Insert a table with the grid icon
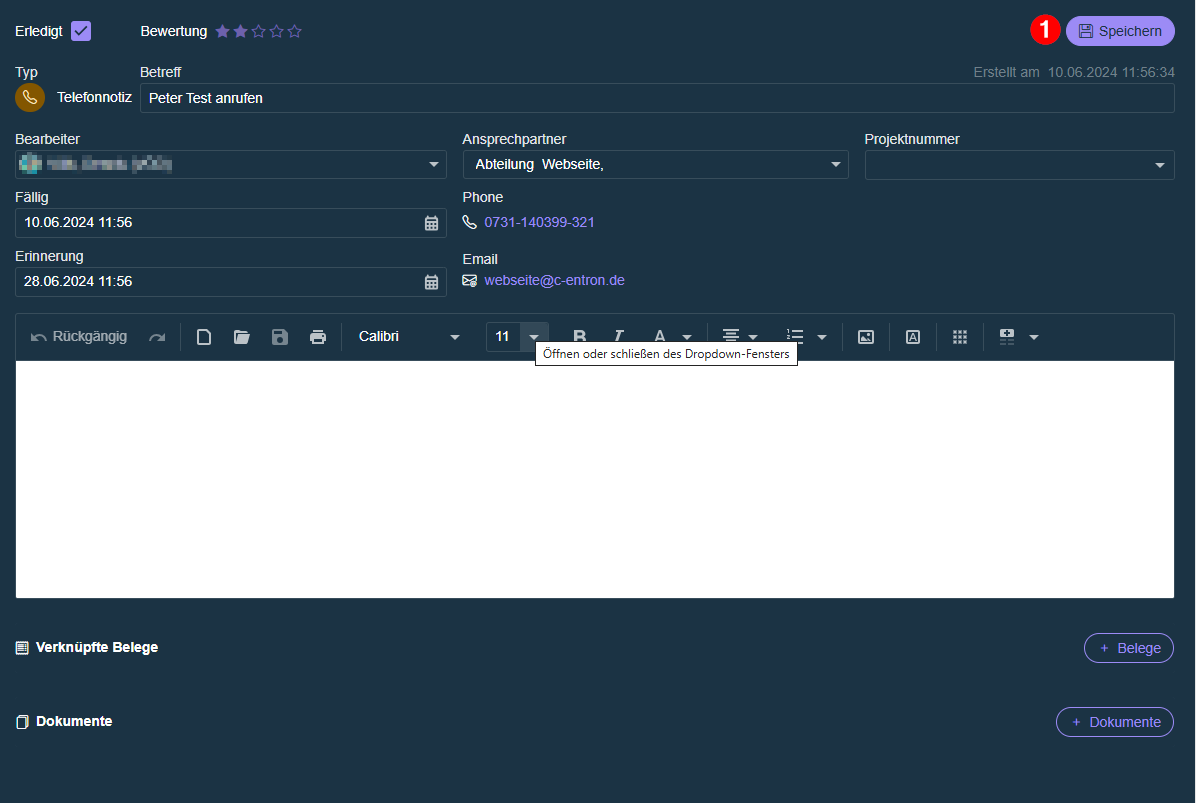 click(959, 337)
